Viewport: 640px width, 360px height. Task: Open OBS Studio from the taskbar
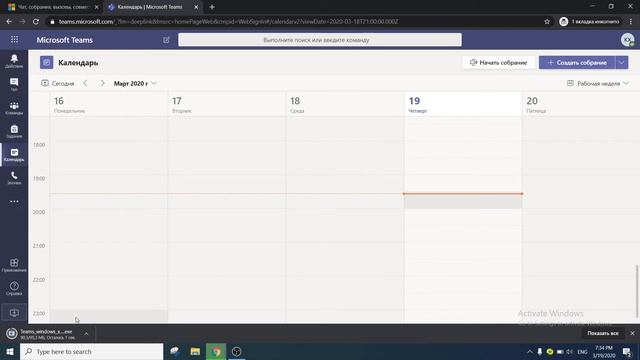(x=236, y=351)
